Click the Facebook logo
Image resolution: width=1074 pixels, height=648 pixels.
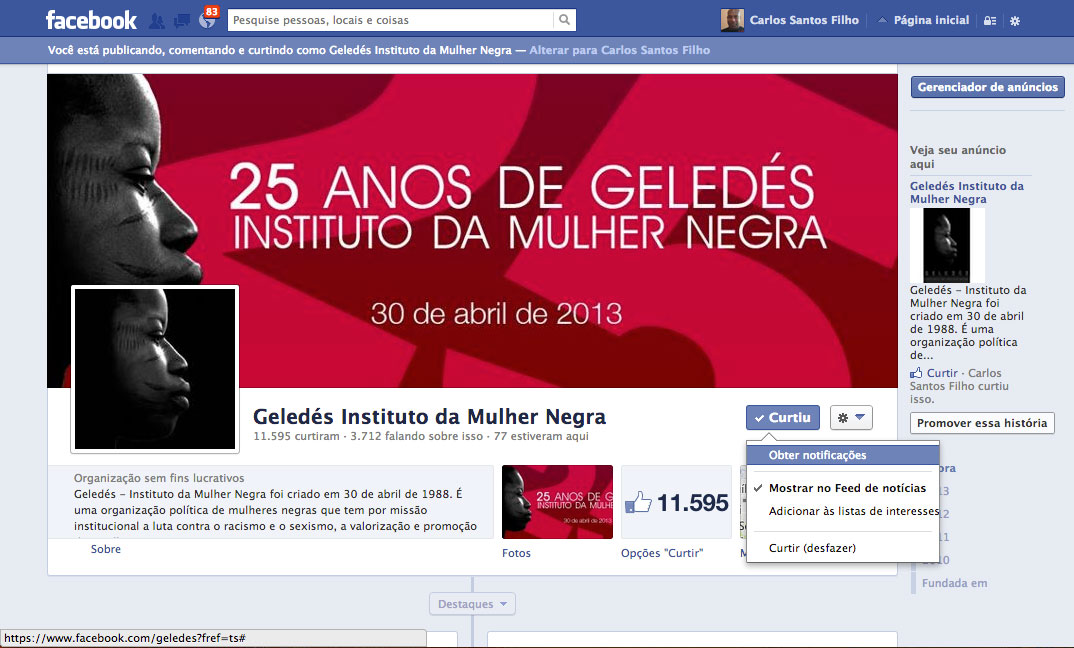point(91,20)
